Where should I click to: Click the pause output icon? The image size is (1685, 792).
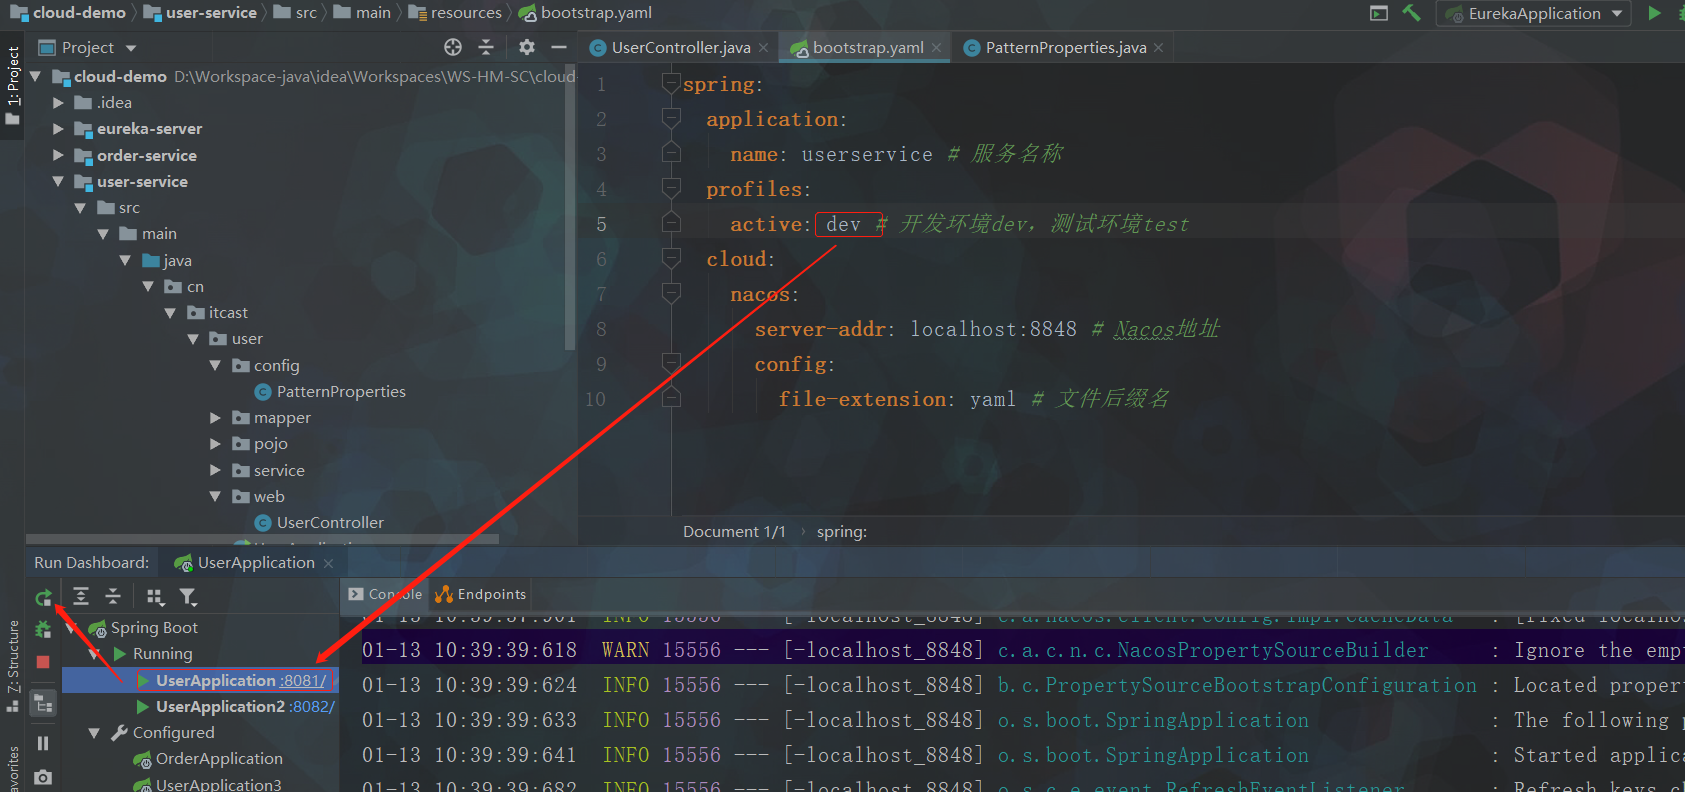click(43, 743)
